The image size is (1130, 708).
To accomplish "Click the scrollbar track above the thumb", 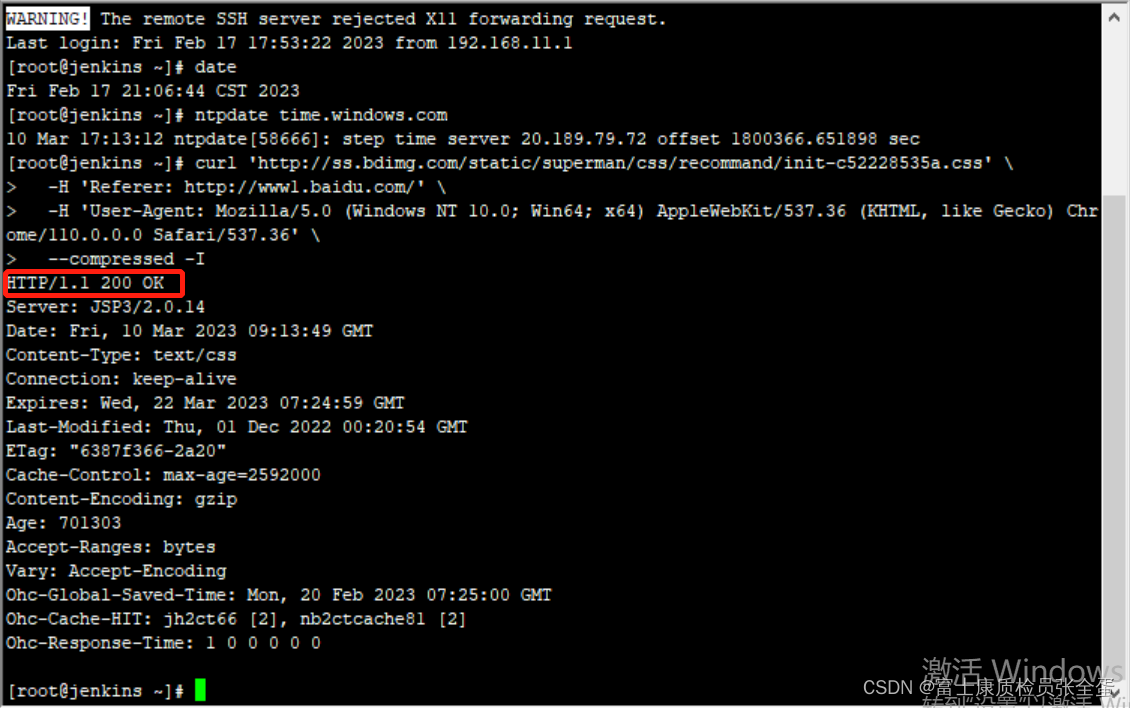I will (1115, 112).
